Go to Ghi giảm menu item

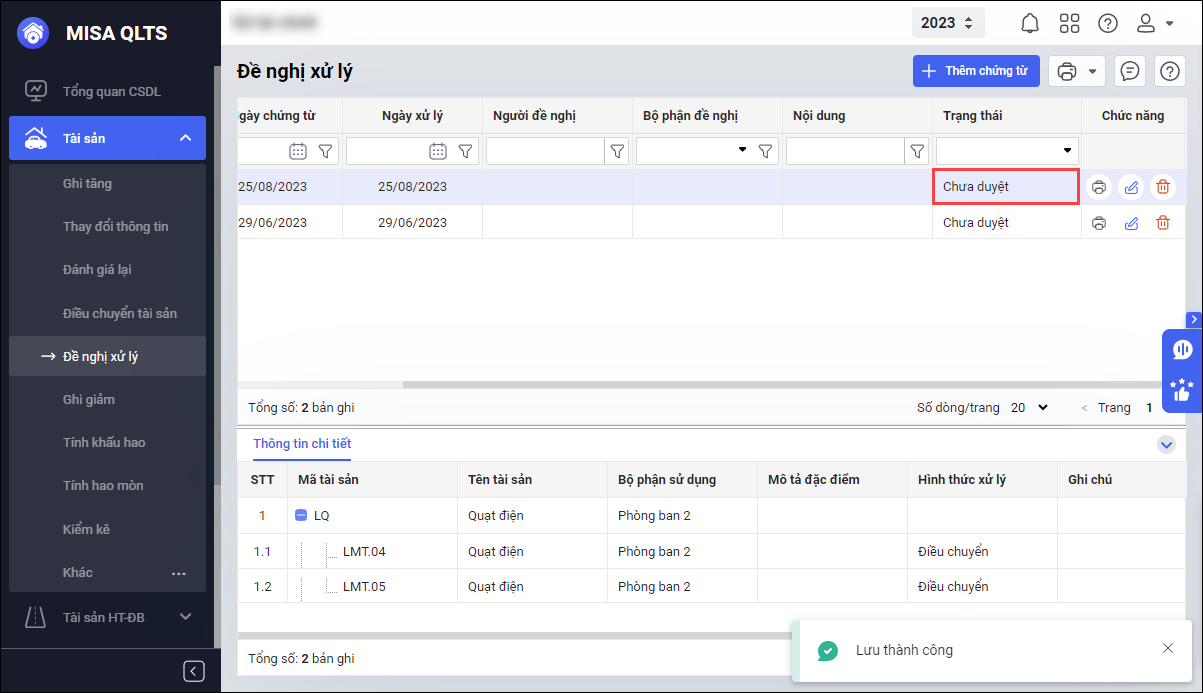89,399
